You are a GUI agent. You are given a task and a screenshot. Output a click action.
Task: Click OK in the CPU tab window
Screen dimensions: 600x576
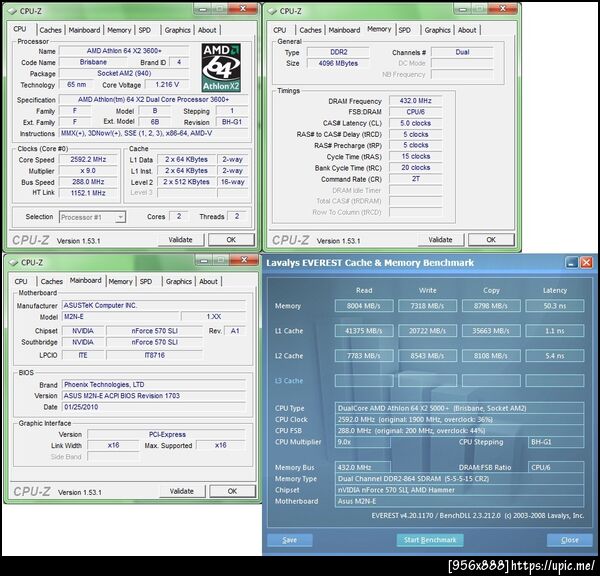tap(231, 240)
